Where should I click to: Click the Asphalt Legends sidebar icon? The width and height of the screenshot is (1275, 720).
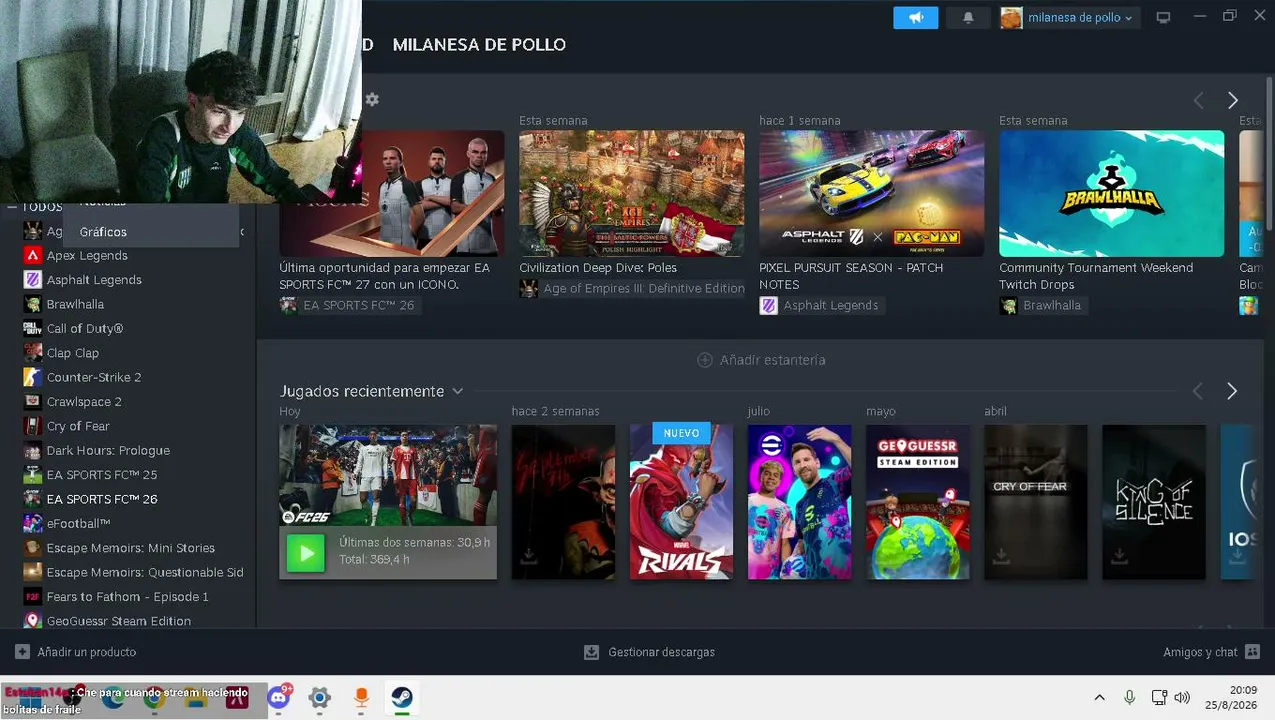32,280
